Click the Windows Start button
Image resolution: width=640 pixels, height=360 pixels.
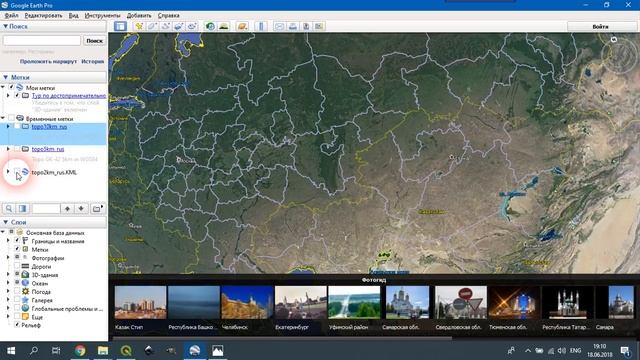click(11, 350)
